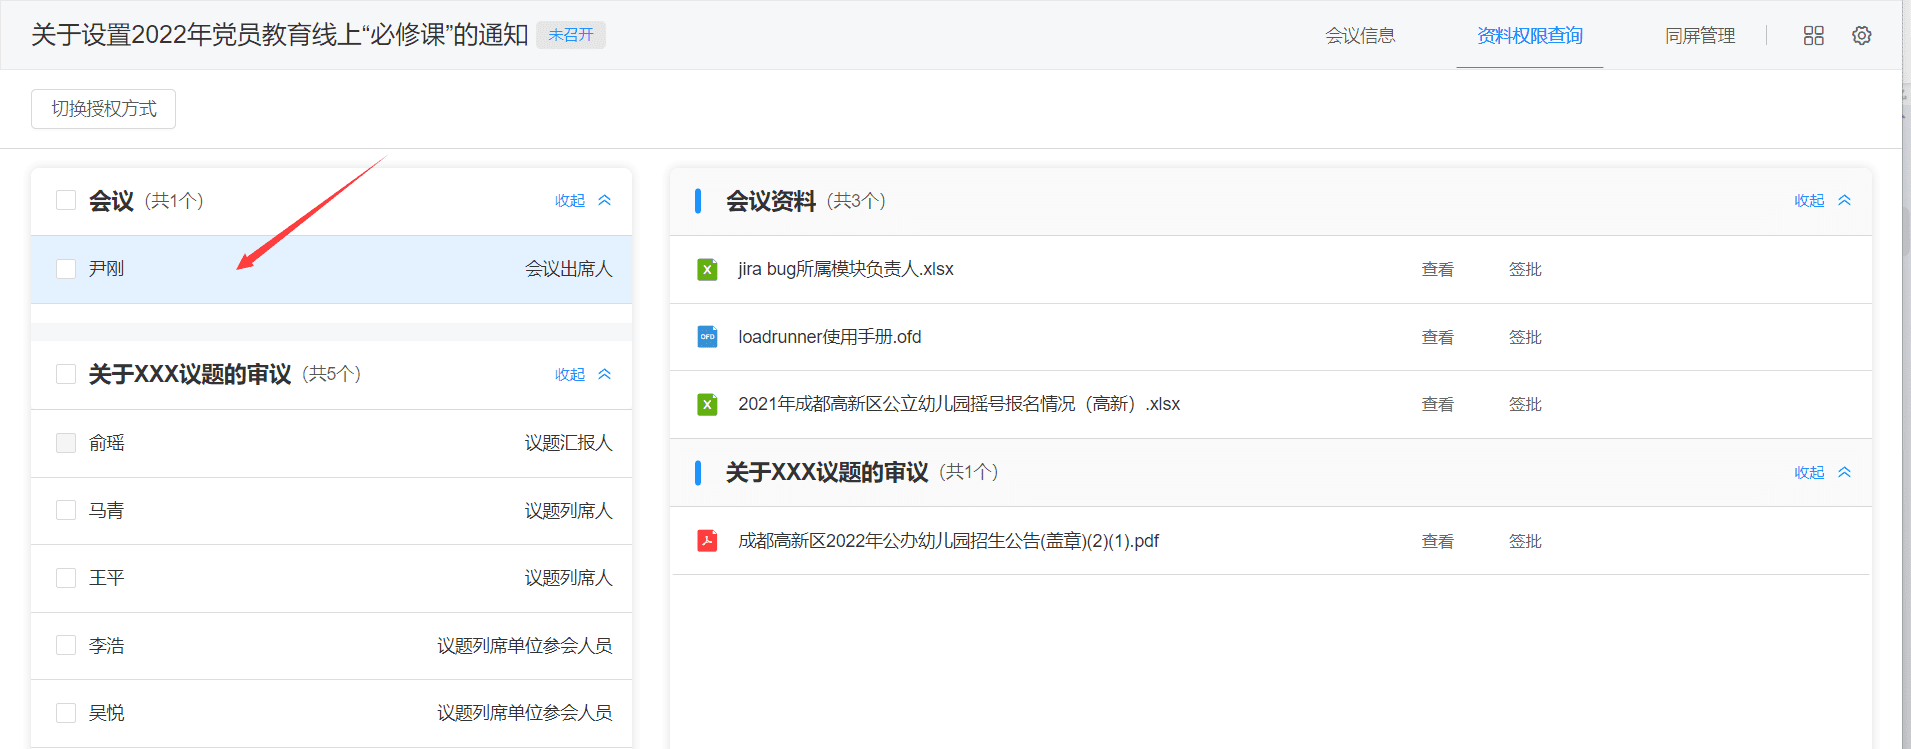The height and width of the screenshot is (749, 1911).
Task: Select the 资料权限查询 tab
Action: (1530, 35)
